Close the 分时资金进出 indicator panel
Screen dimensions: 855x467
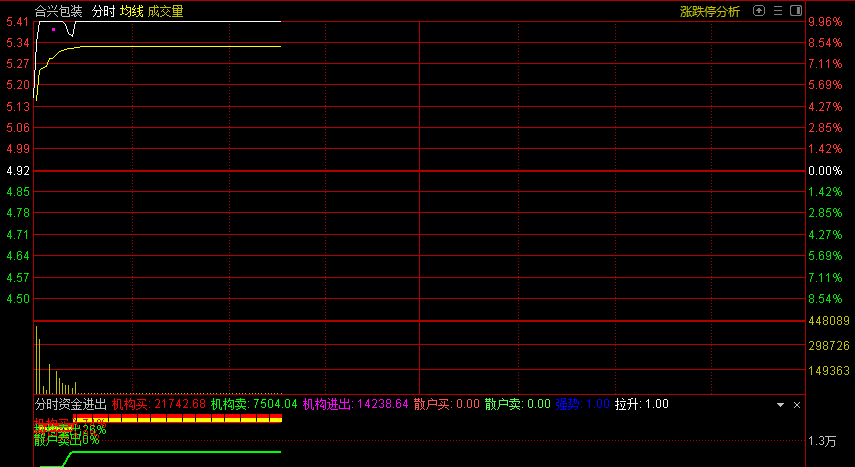point(797,405)
